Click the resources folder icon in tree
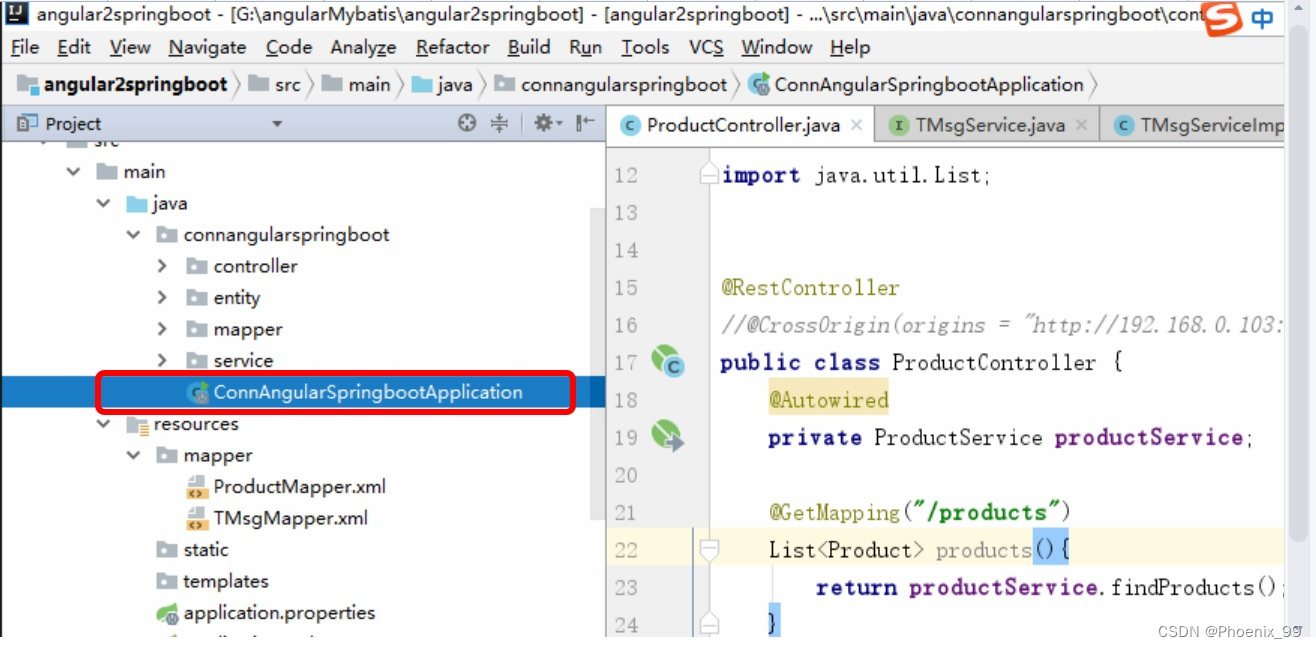Screen dimensions: 1316x648 137,424
